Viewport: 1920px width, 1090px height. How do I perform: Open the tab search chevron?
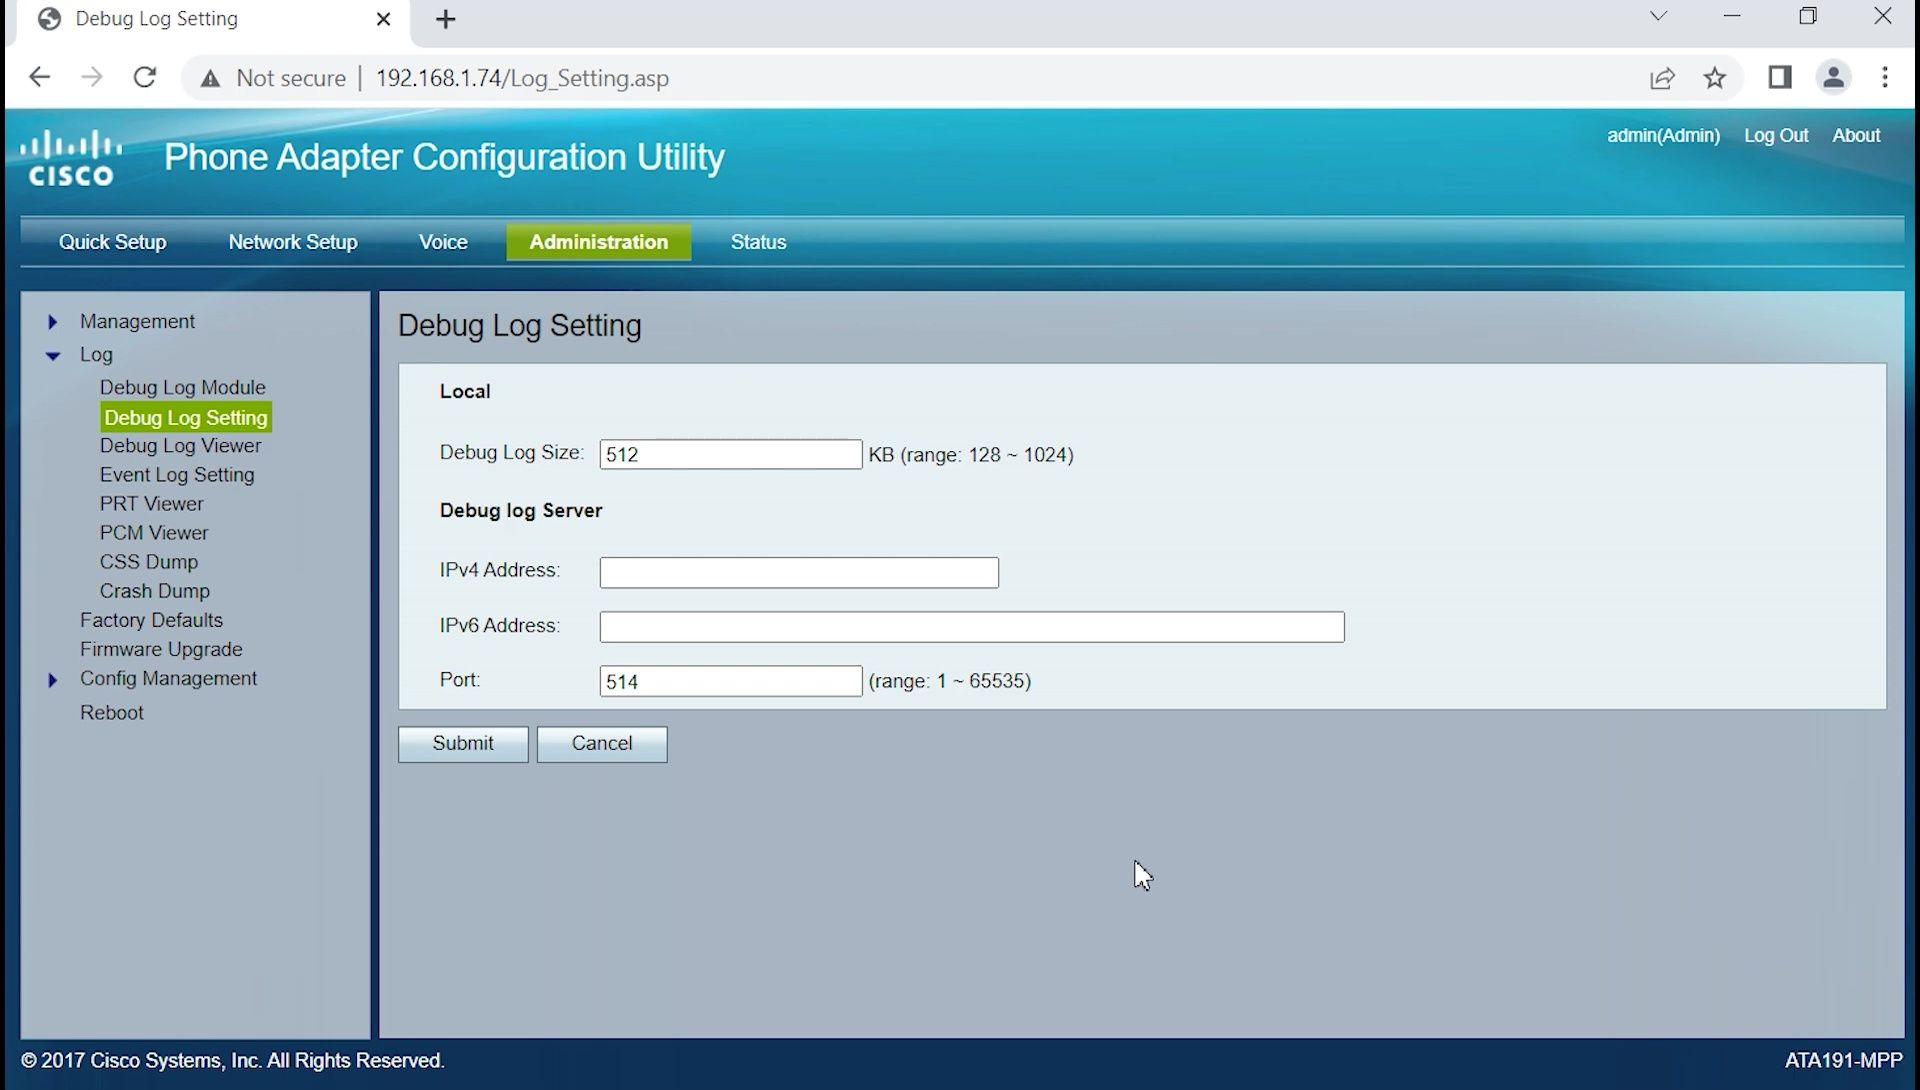[x=1658, y=16]
